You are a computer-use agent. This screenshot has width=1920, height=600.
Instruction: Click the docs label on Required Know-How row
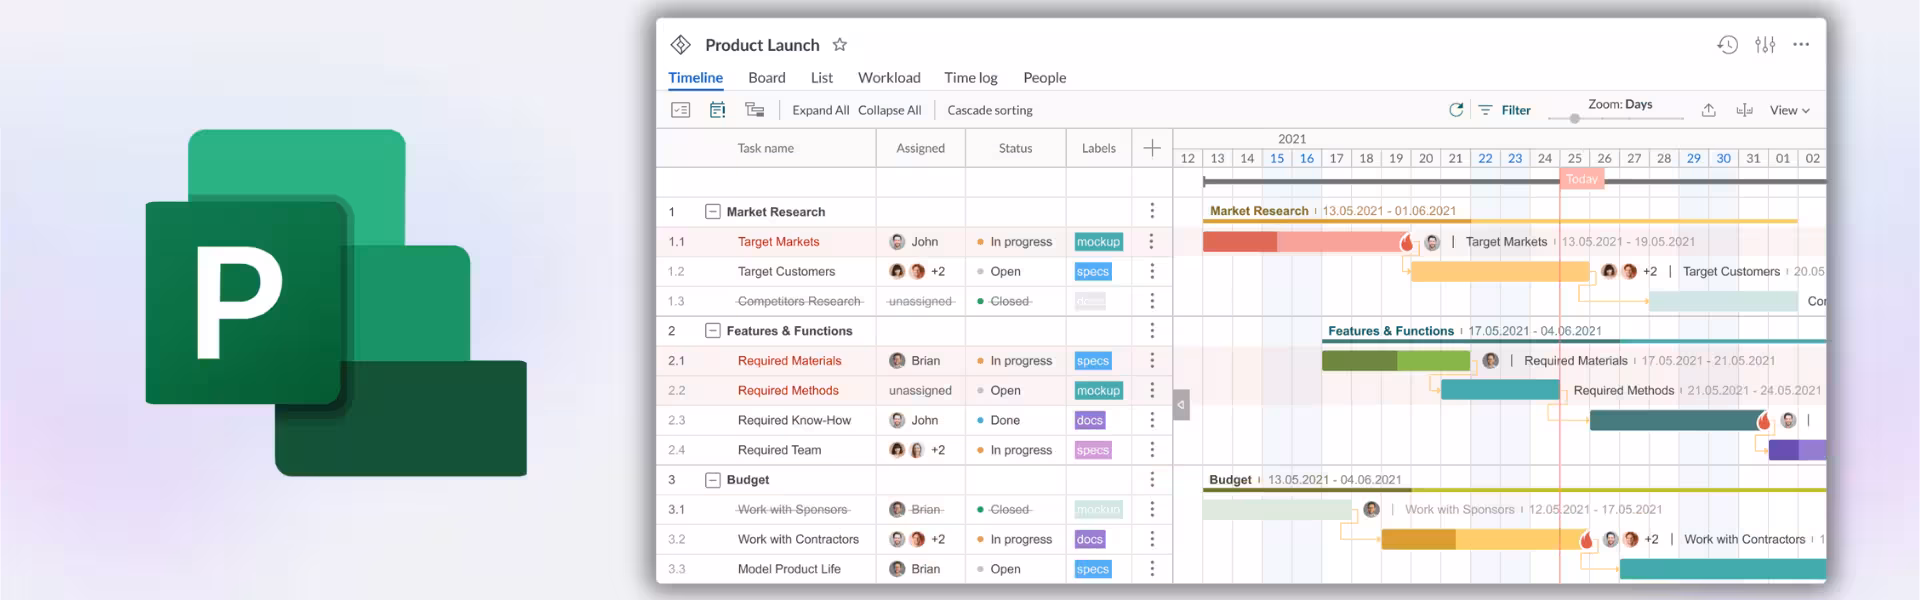coord(1090,420)
